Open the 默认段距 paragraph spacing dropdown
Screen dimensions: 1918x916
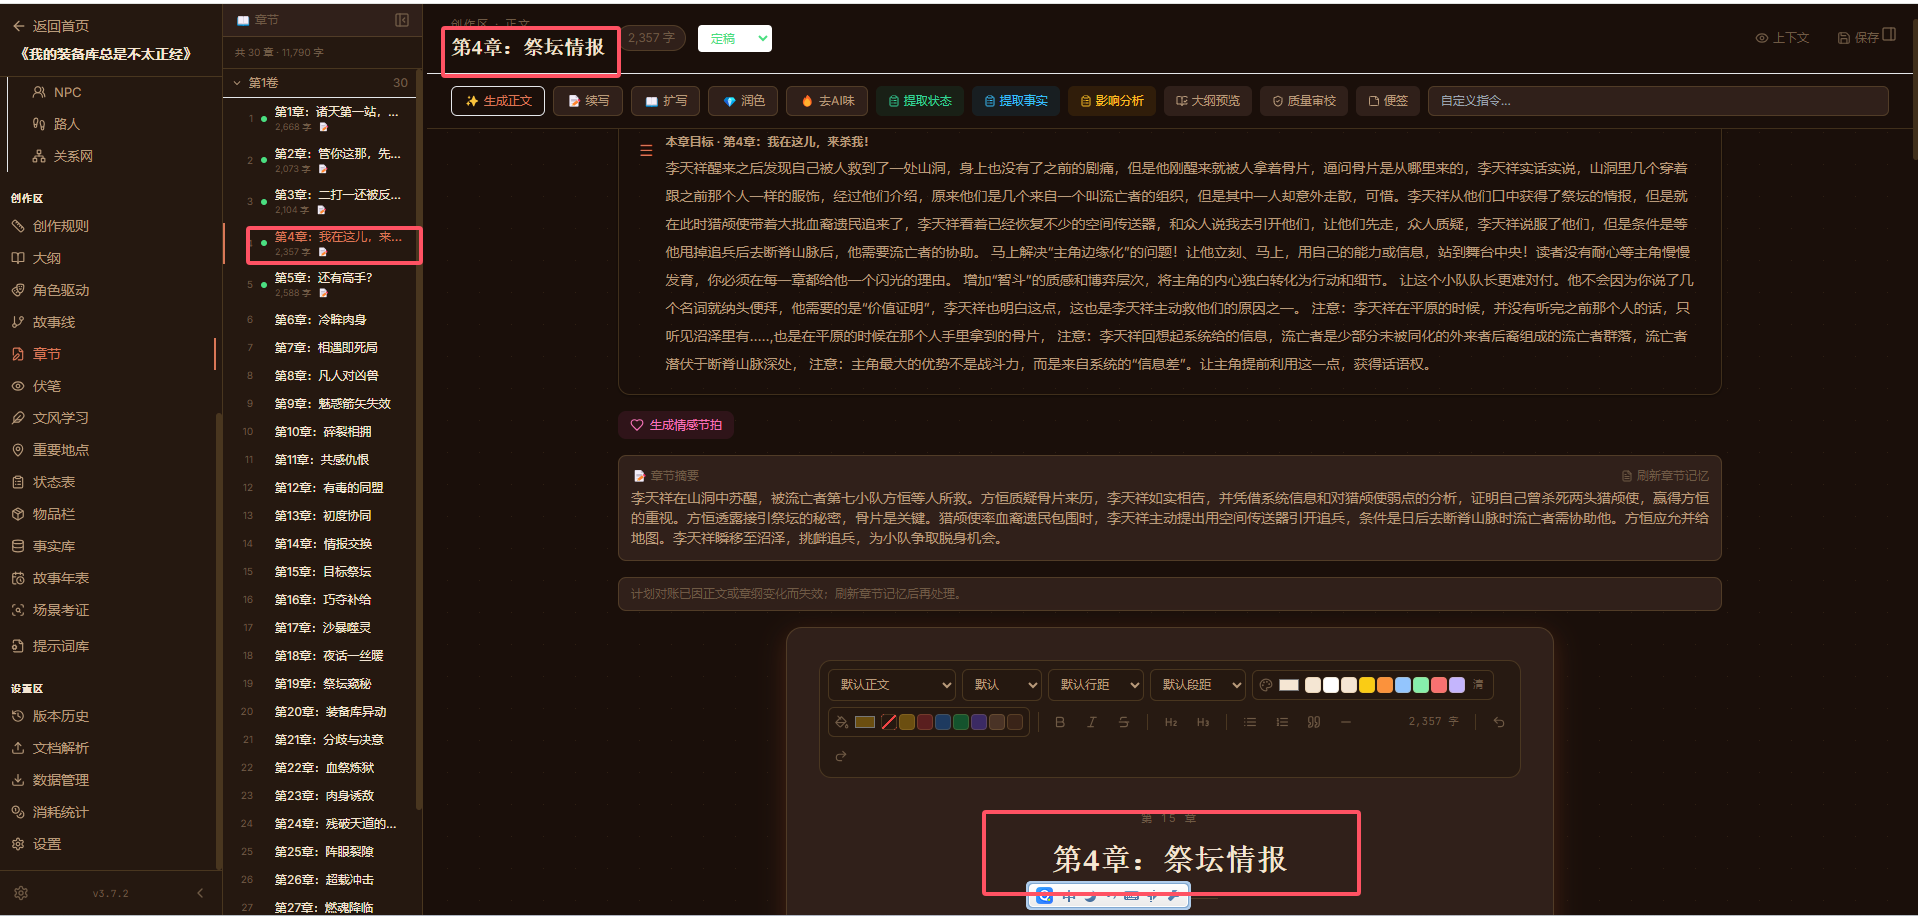(x=1198, y=685)
